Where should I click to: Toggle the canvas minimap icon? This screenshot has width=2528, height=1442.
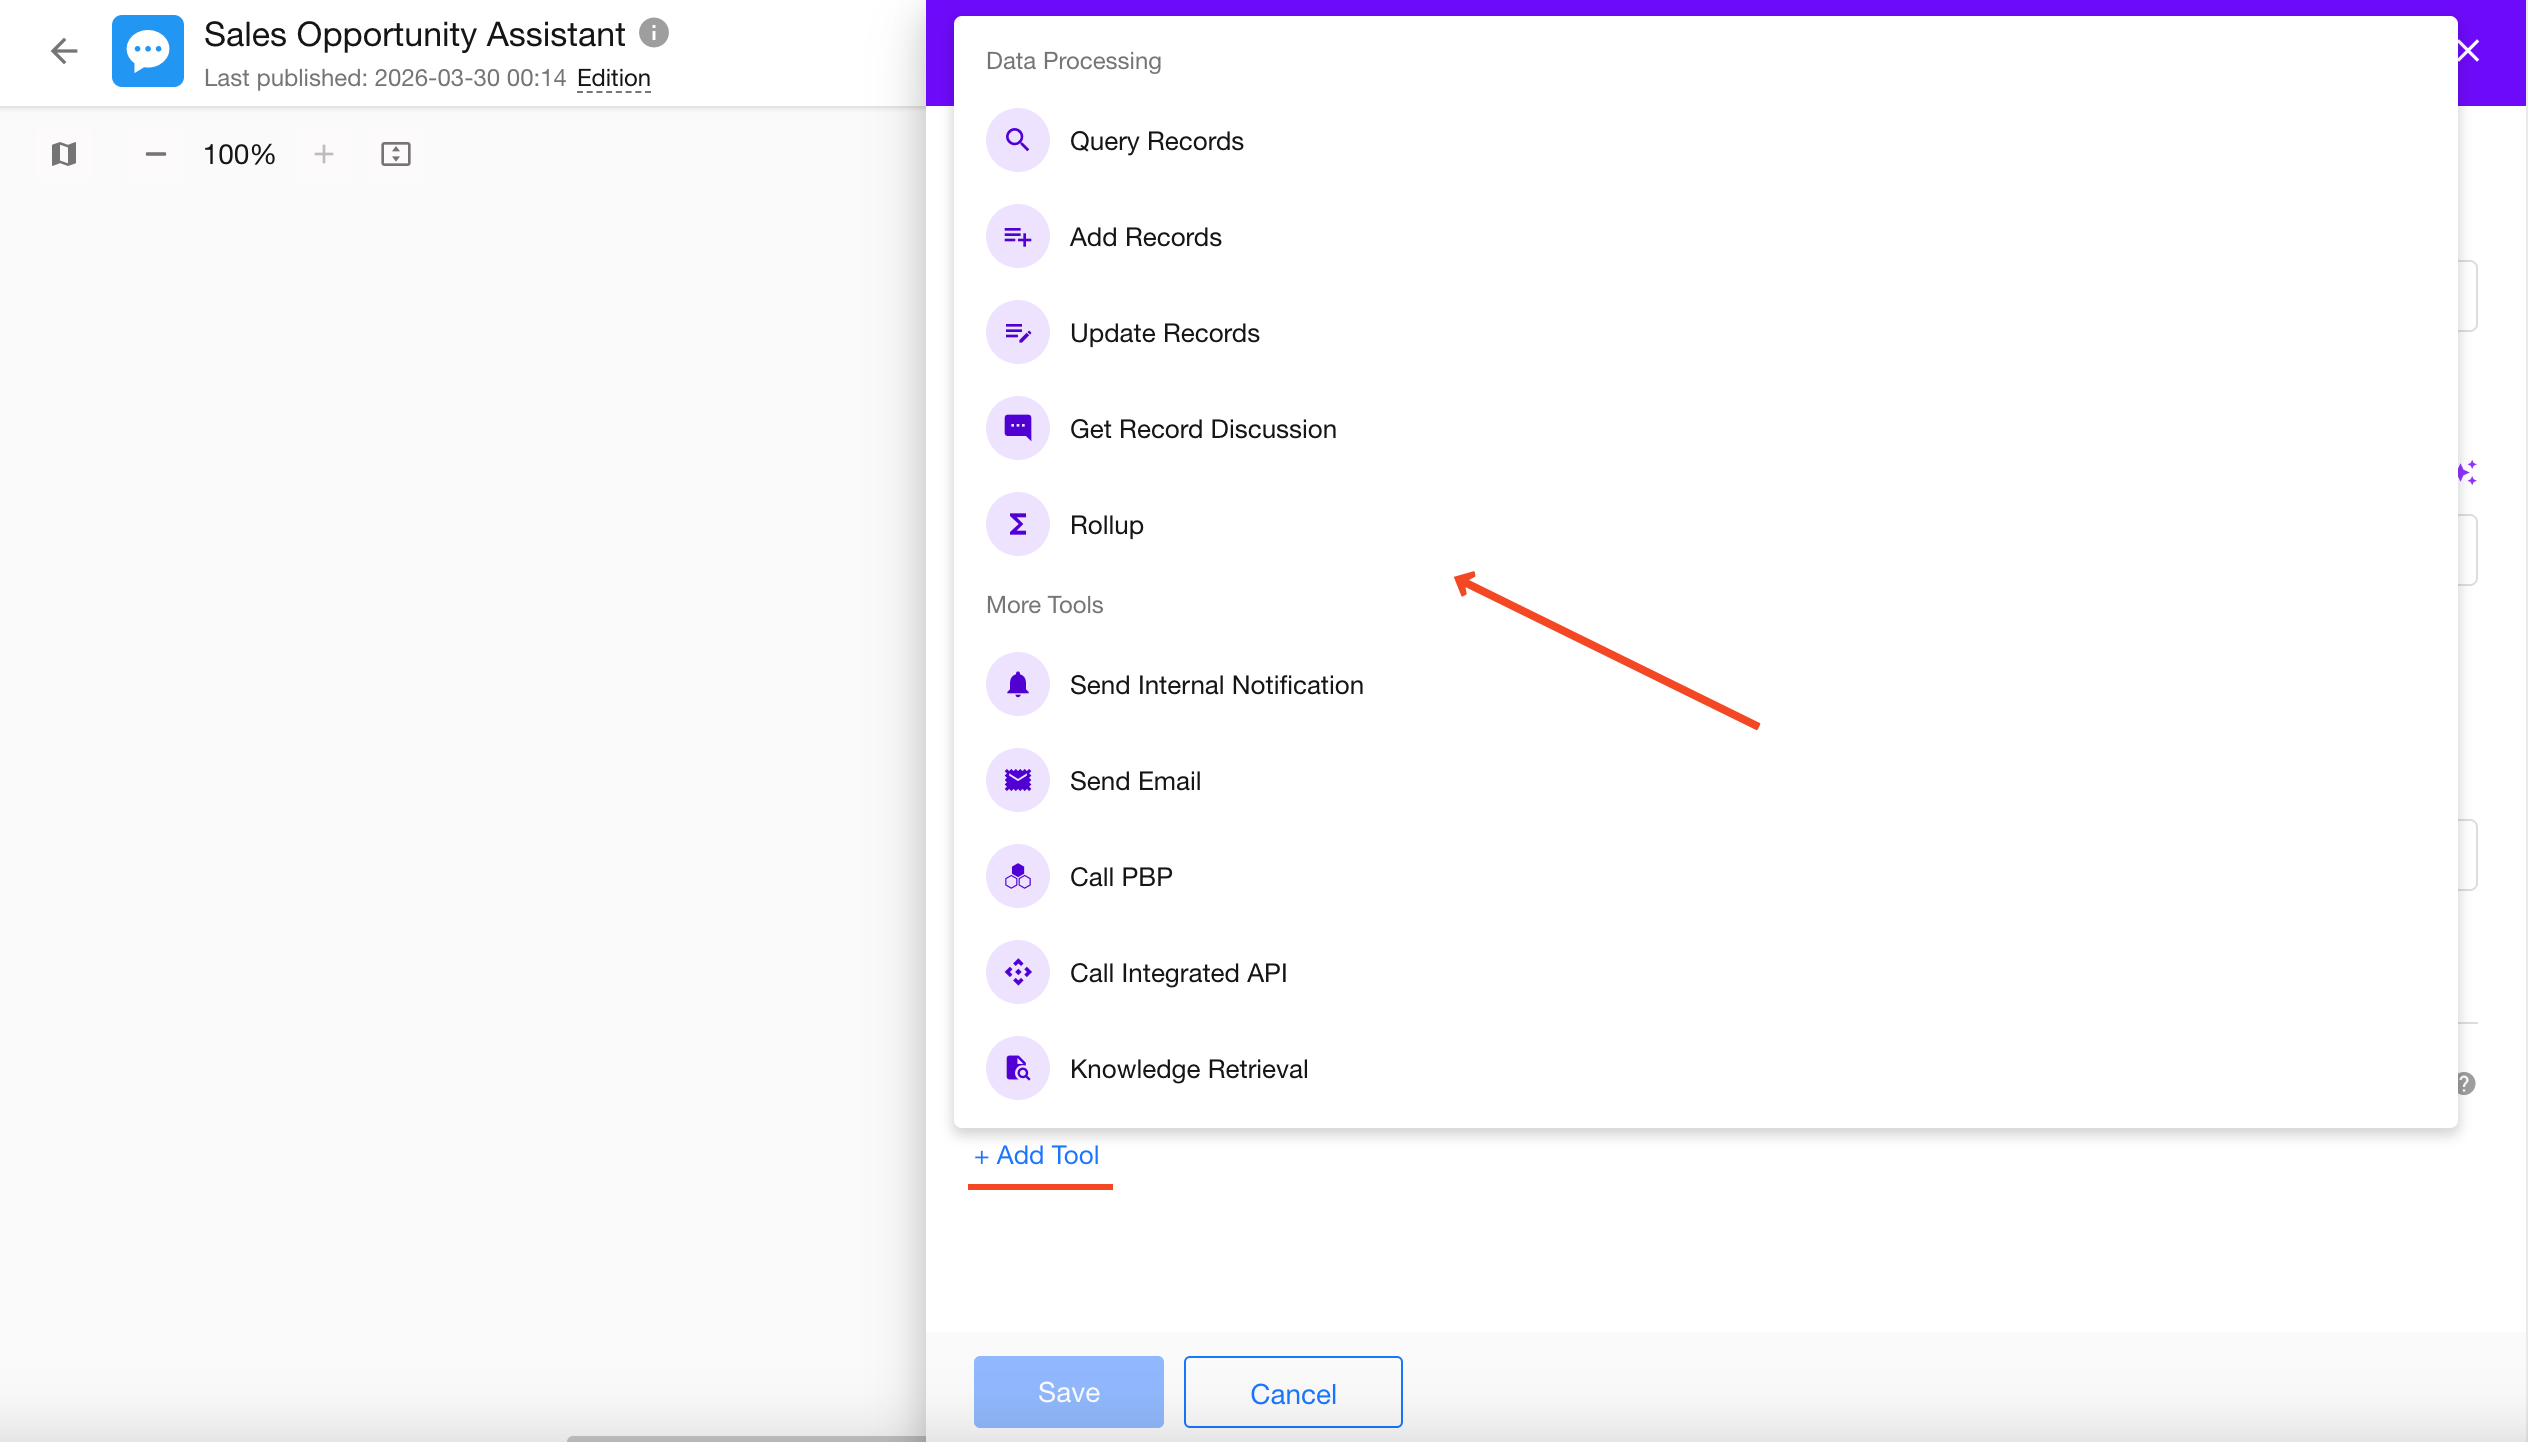coord(64,154)
